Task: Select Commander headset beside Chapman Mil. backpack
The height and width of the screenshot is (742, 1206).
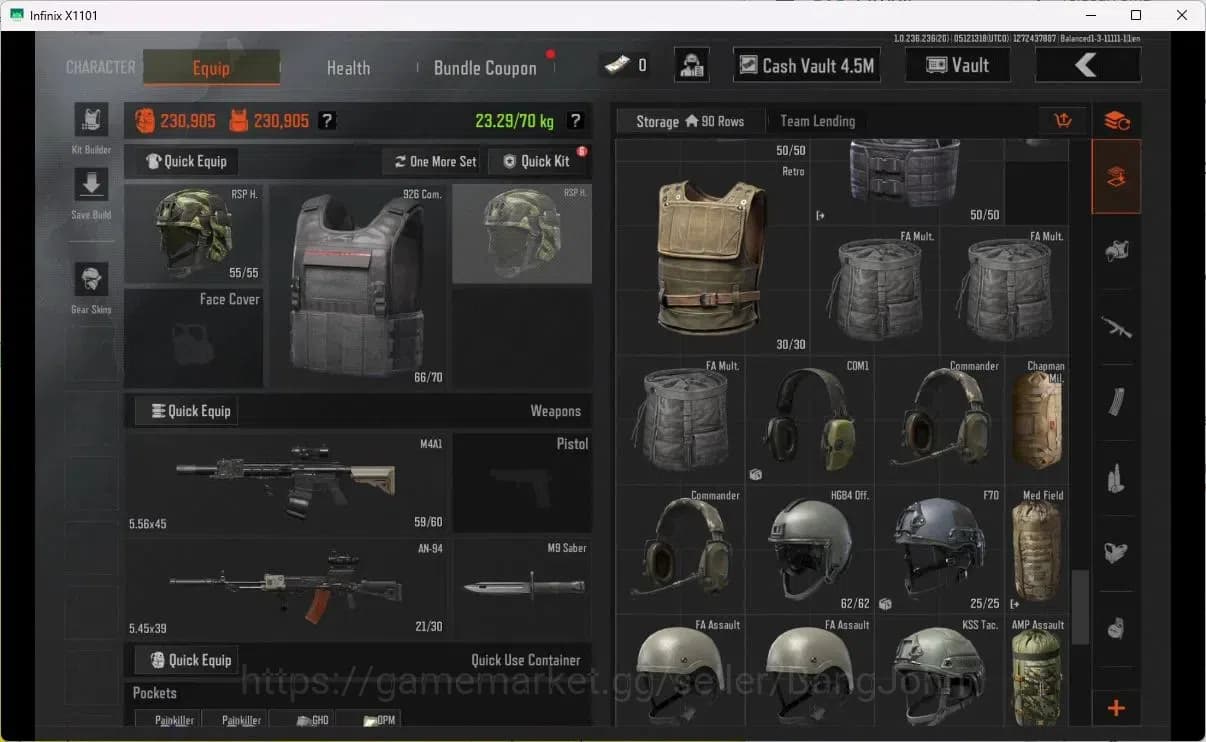Action: [x=939, y=421]
